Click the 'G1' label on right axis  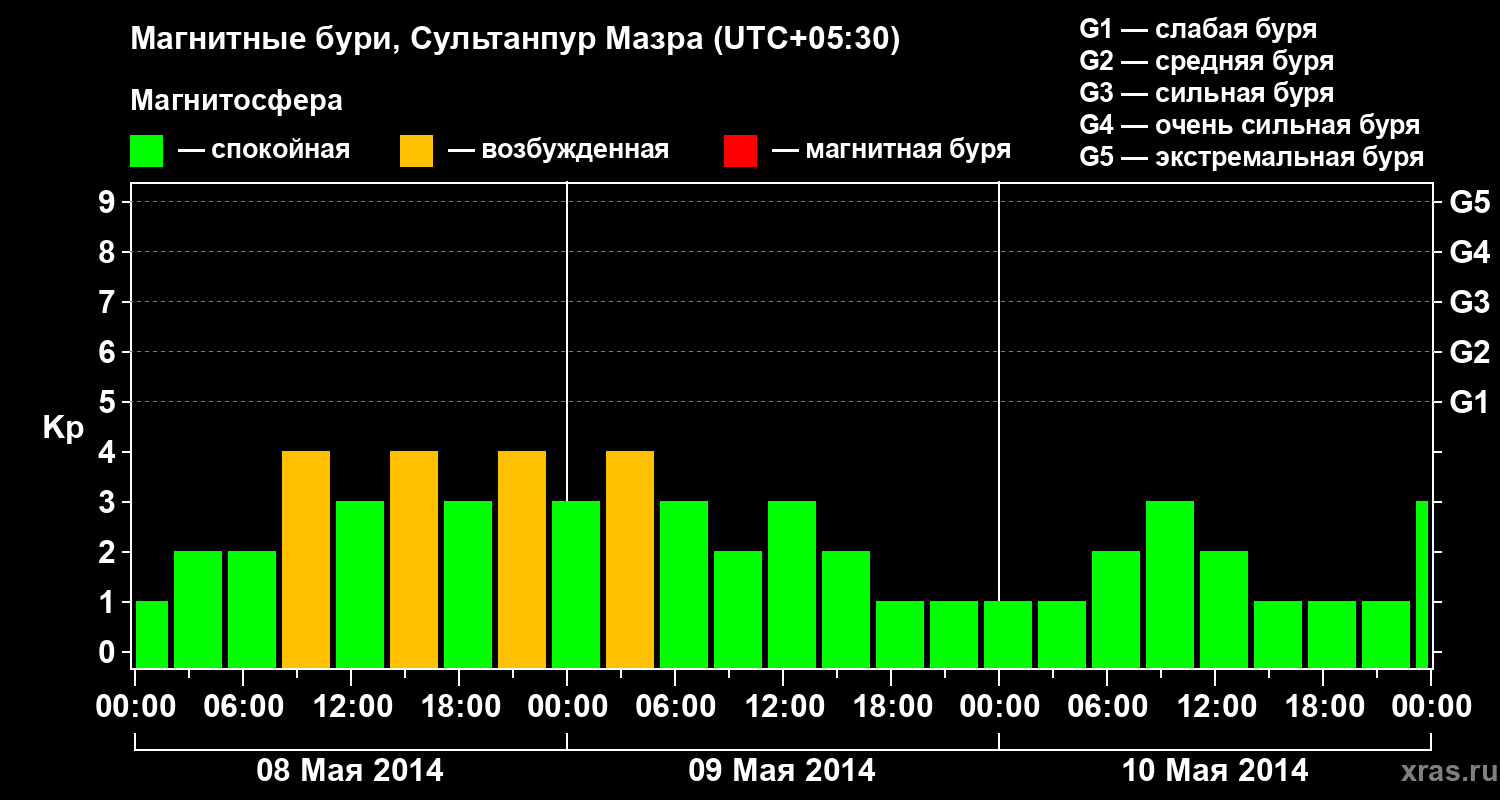[1469, 402]
